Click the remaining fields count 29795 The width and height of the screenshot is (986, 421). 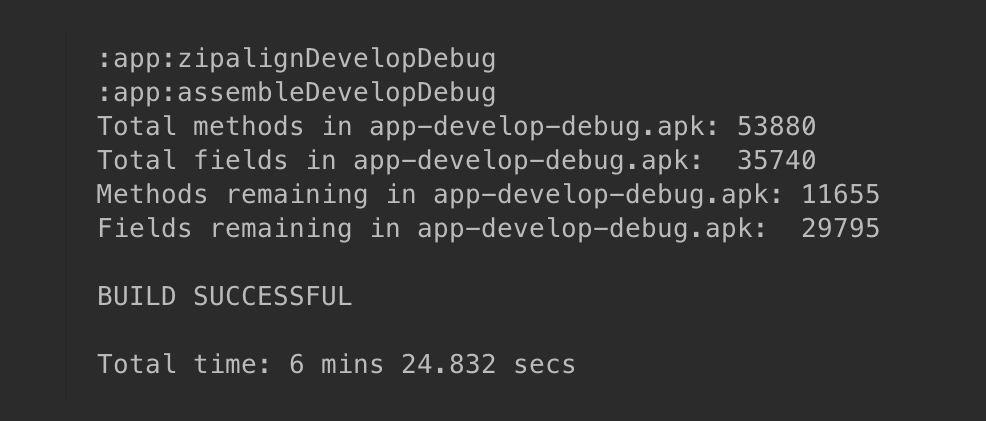click(840, 229)
